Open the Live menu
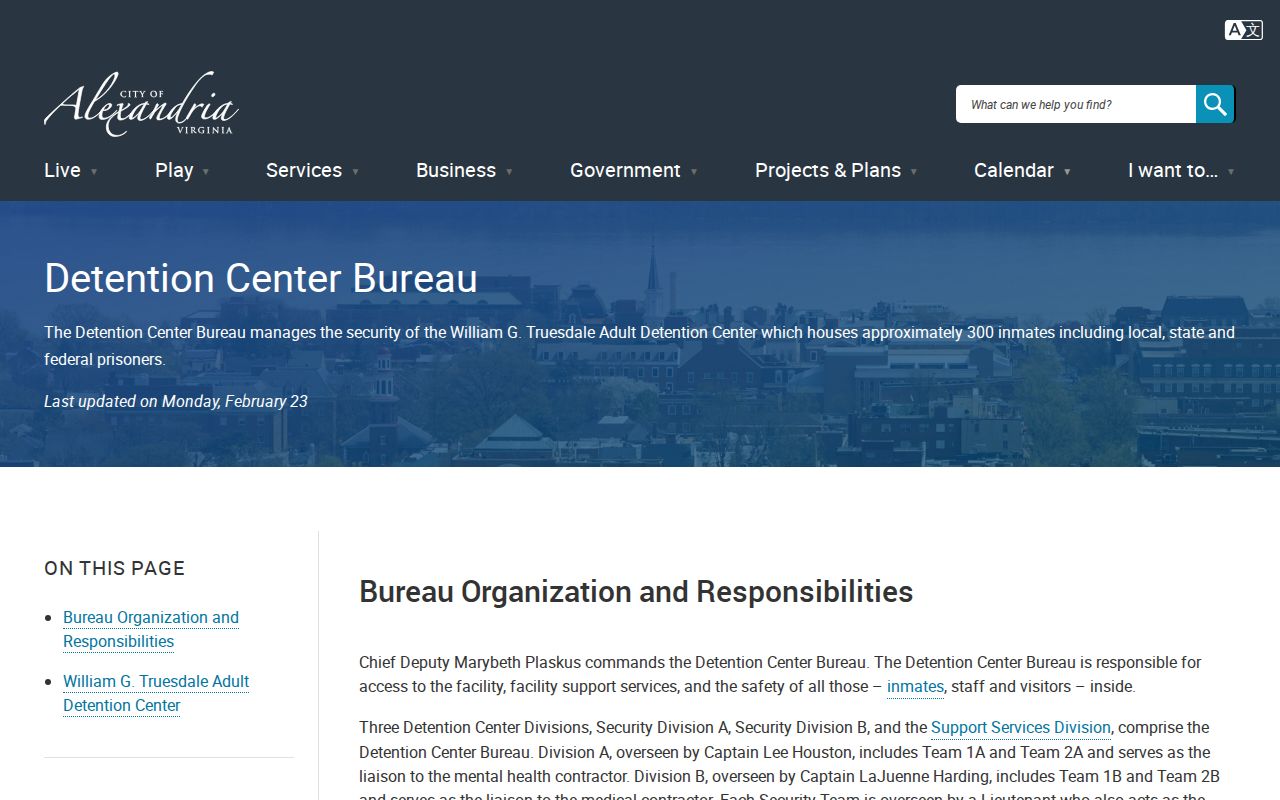Screen dimensions: 1280x800 pos(62,170)
